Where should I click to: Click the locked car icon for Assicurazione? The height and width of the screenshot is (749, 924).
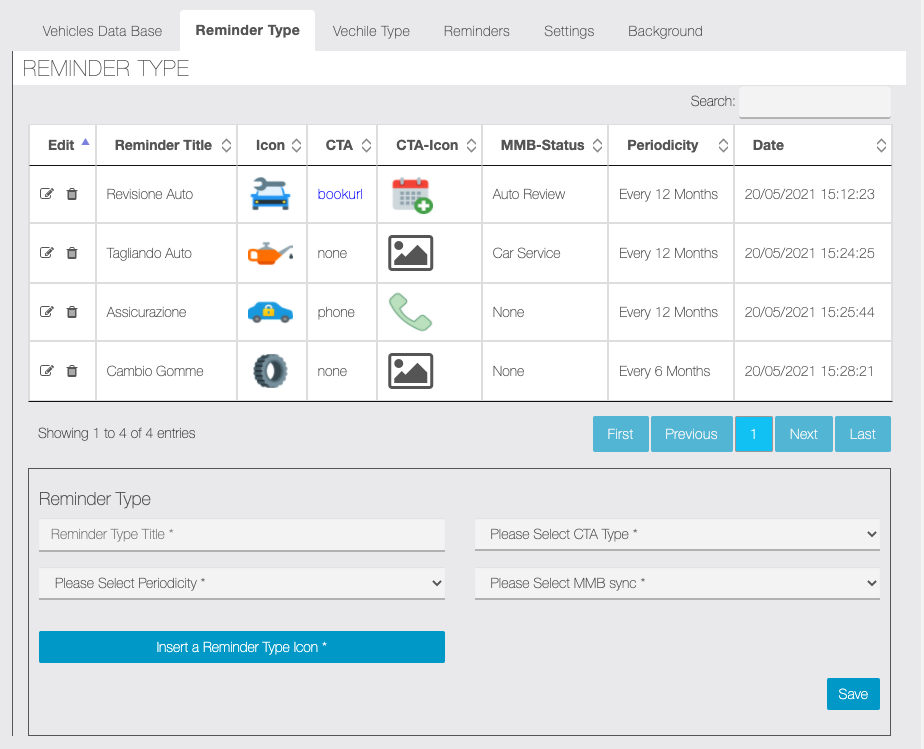[270, 312]
